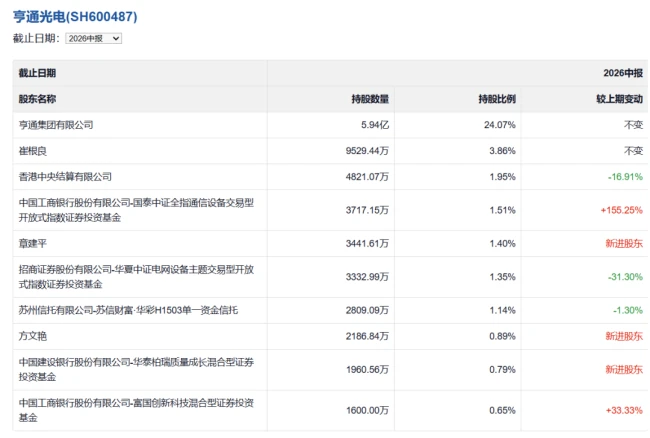
Task: Click the 股东名称 column header
Action: (37, 99)
